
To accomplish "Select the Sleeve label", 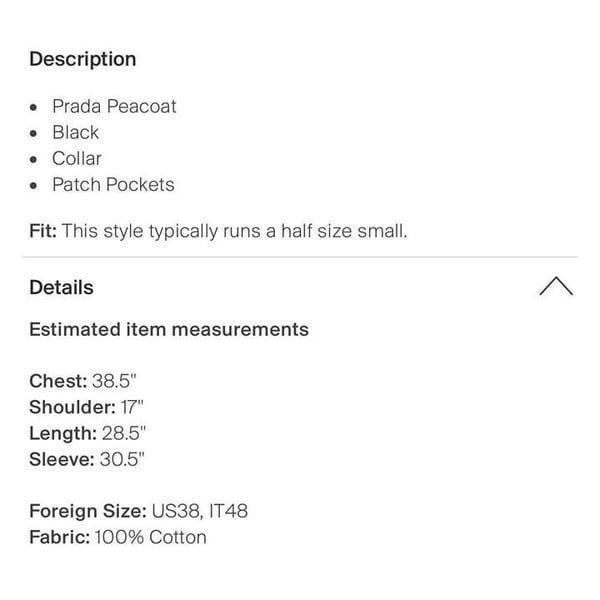I will (62, 459).
